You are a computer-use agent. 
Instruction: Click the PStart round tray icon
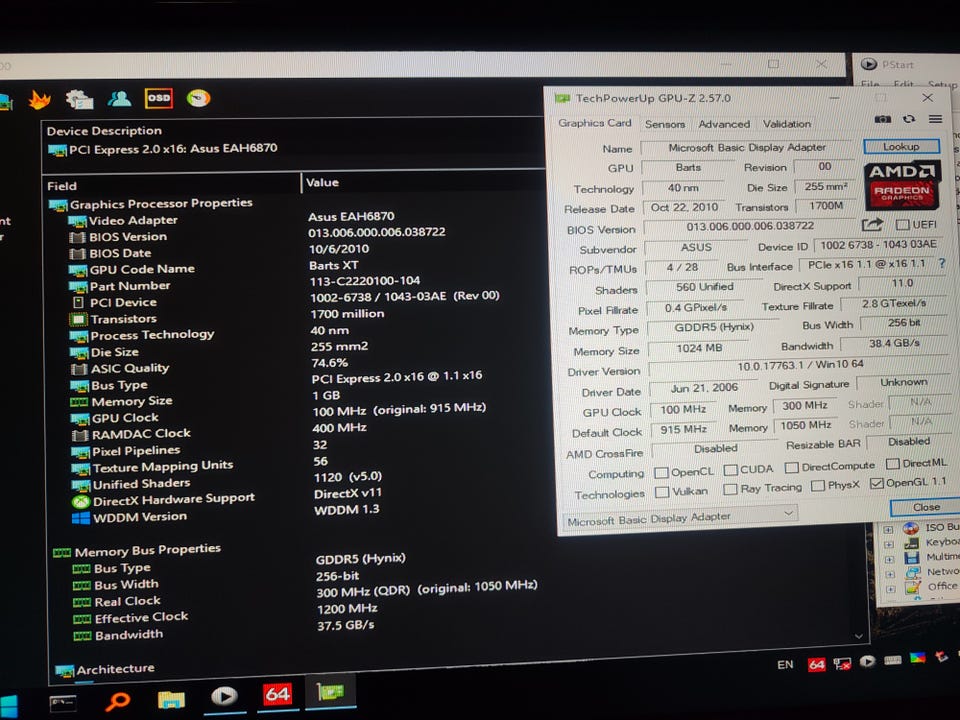coord(867,661)
